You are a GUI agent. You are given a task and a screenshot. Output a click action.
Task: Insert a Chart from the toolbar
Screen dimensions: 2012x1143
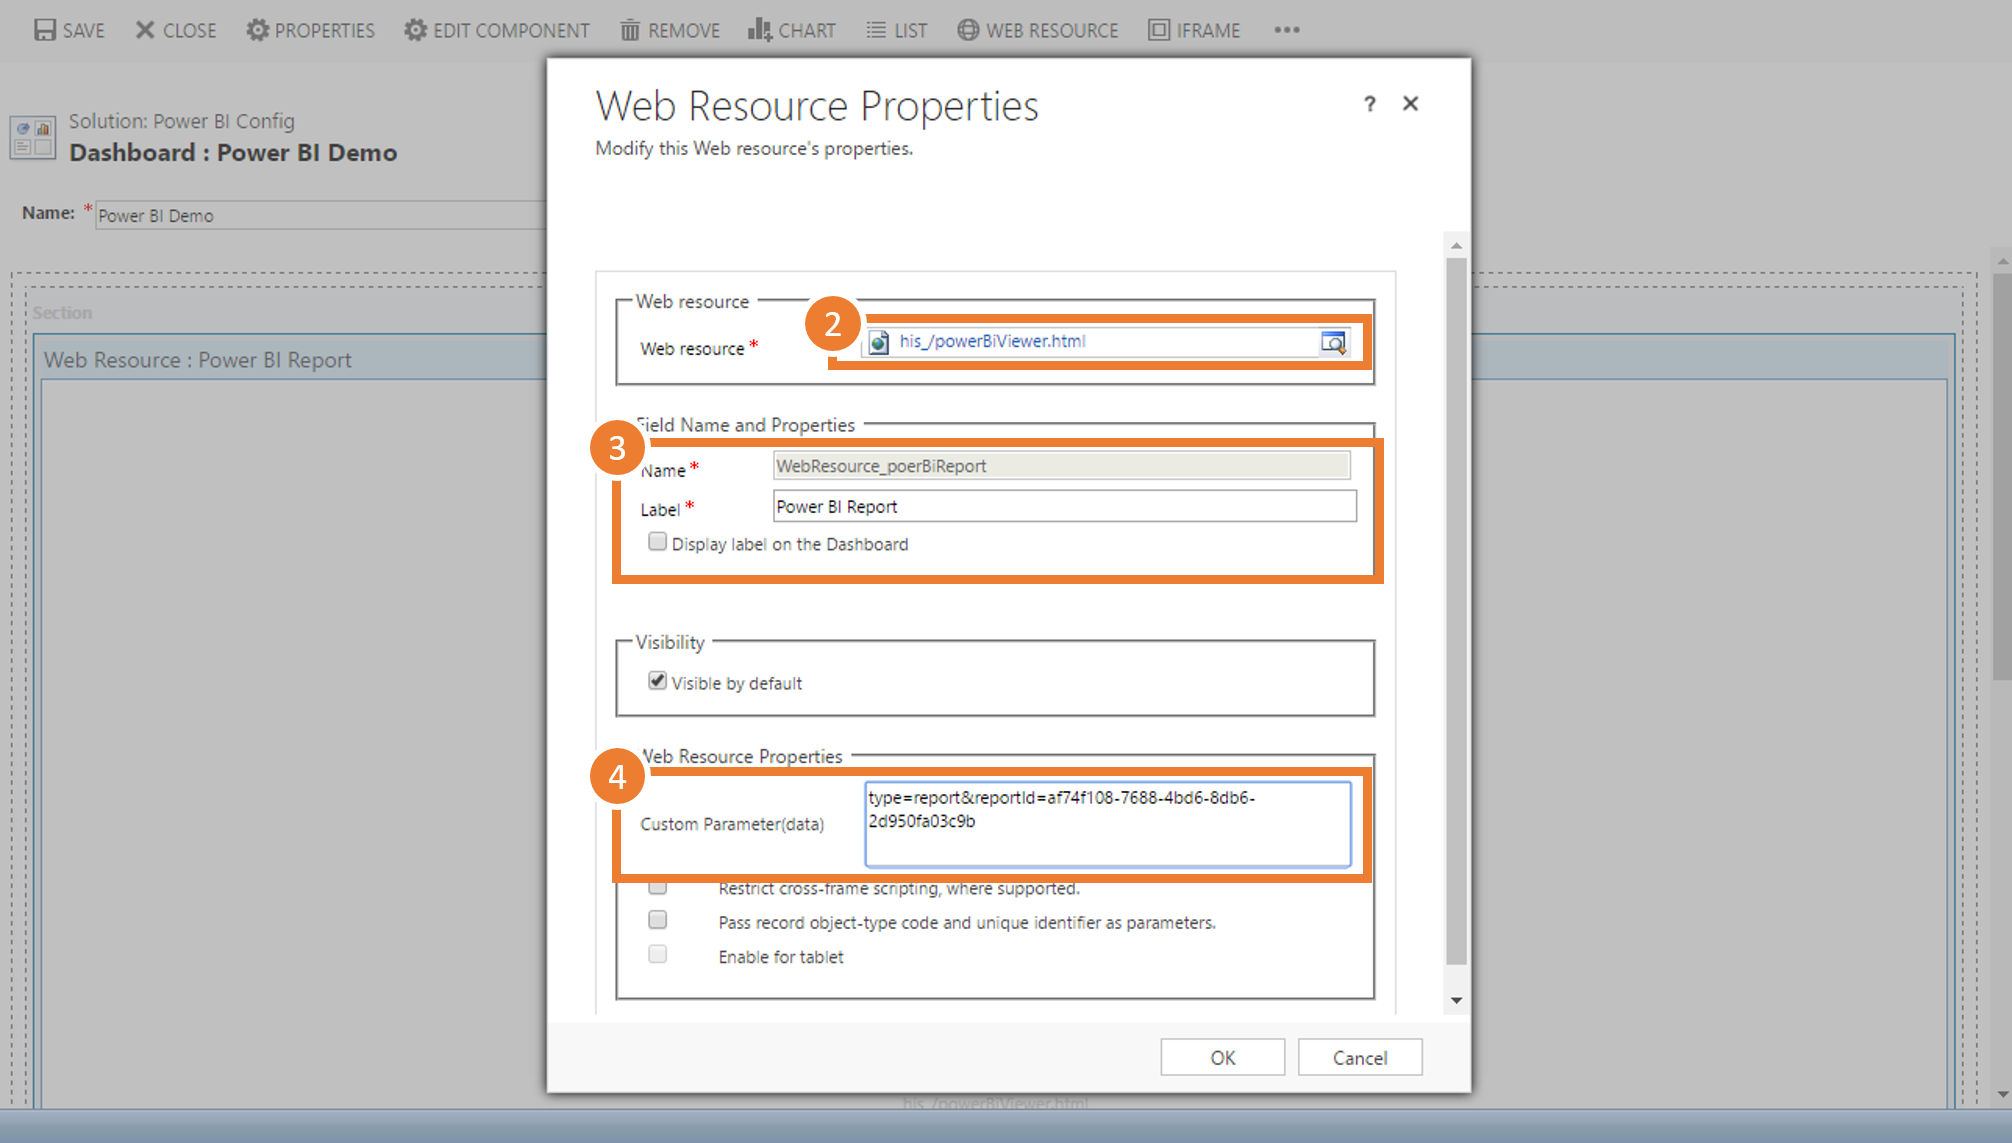791,30
